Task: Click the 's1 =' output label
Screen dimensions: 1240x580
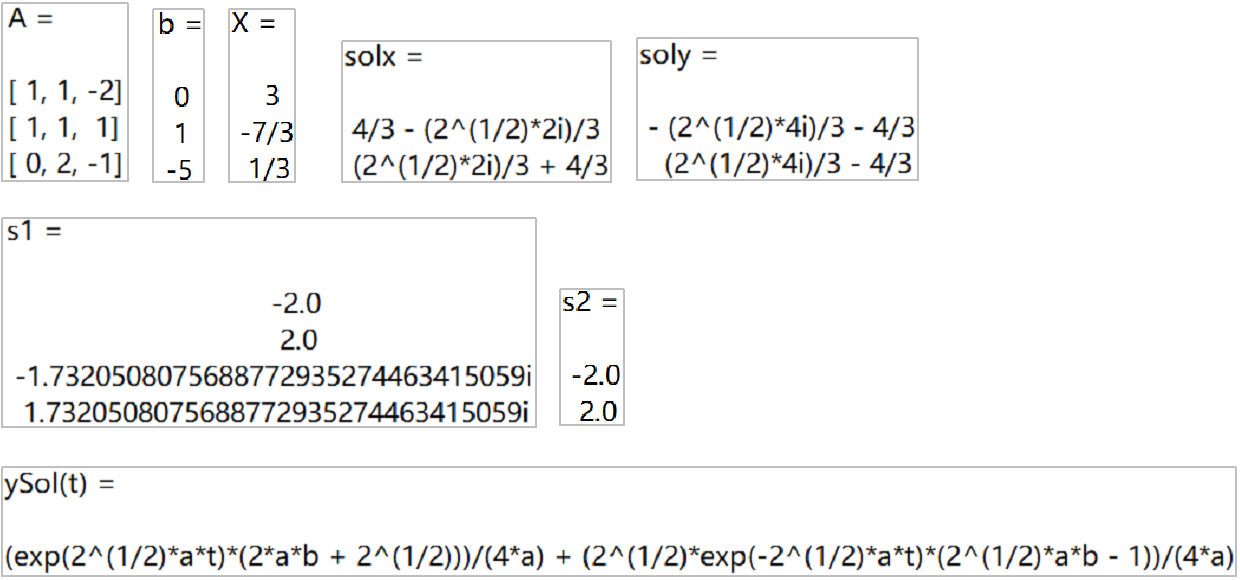Action: 35,232
